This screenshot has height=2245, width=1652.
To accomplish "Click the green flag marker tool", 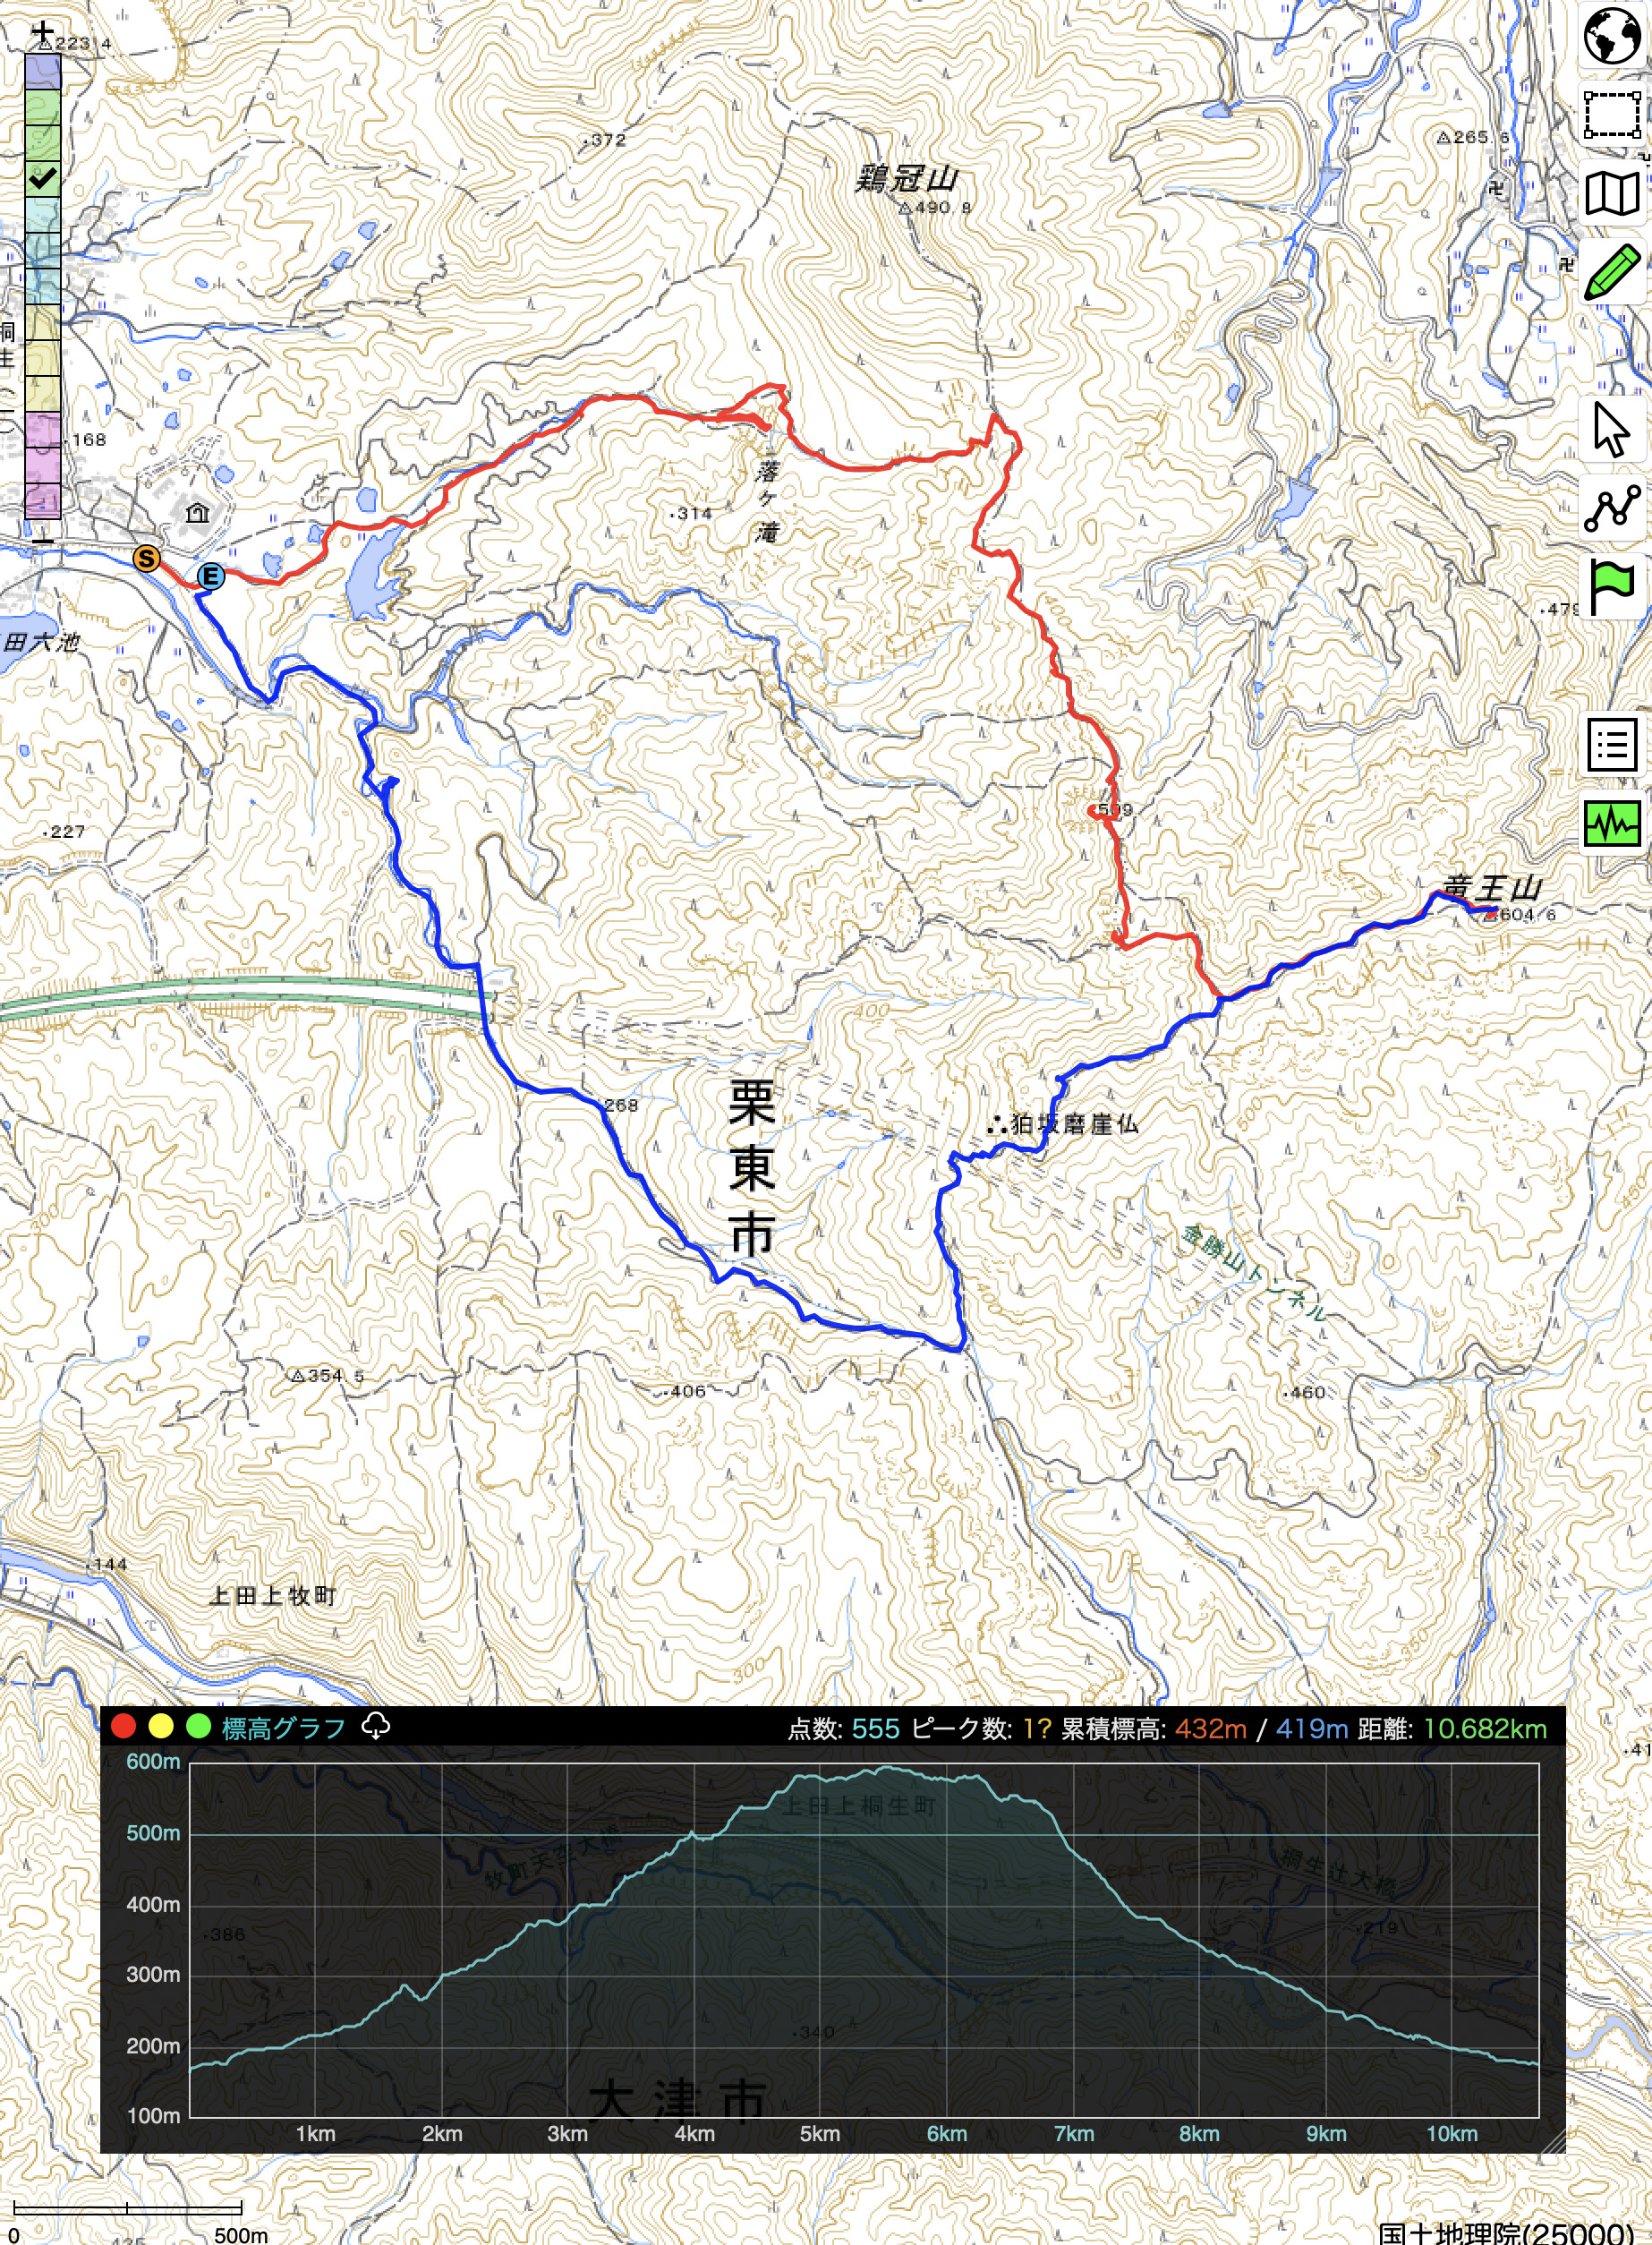I will point(1611,587).
